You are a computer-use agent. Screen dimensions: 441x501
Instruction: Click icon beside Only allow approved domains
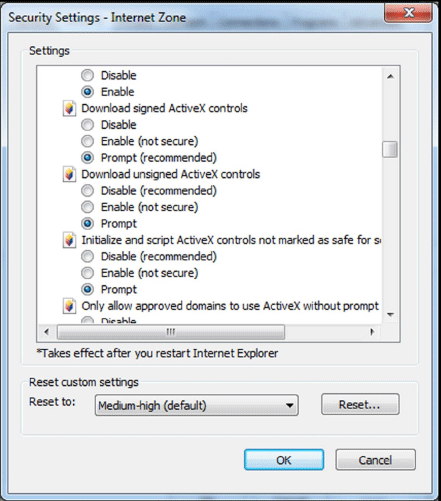coord(69,306)
